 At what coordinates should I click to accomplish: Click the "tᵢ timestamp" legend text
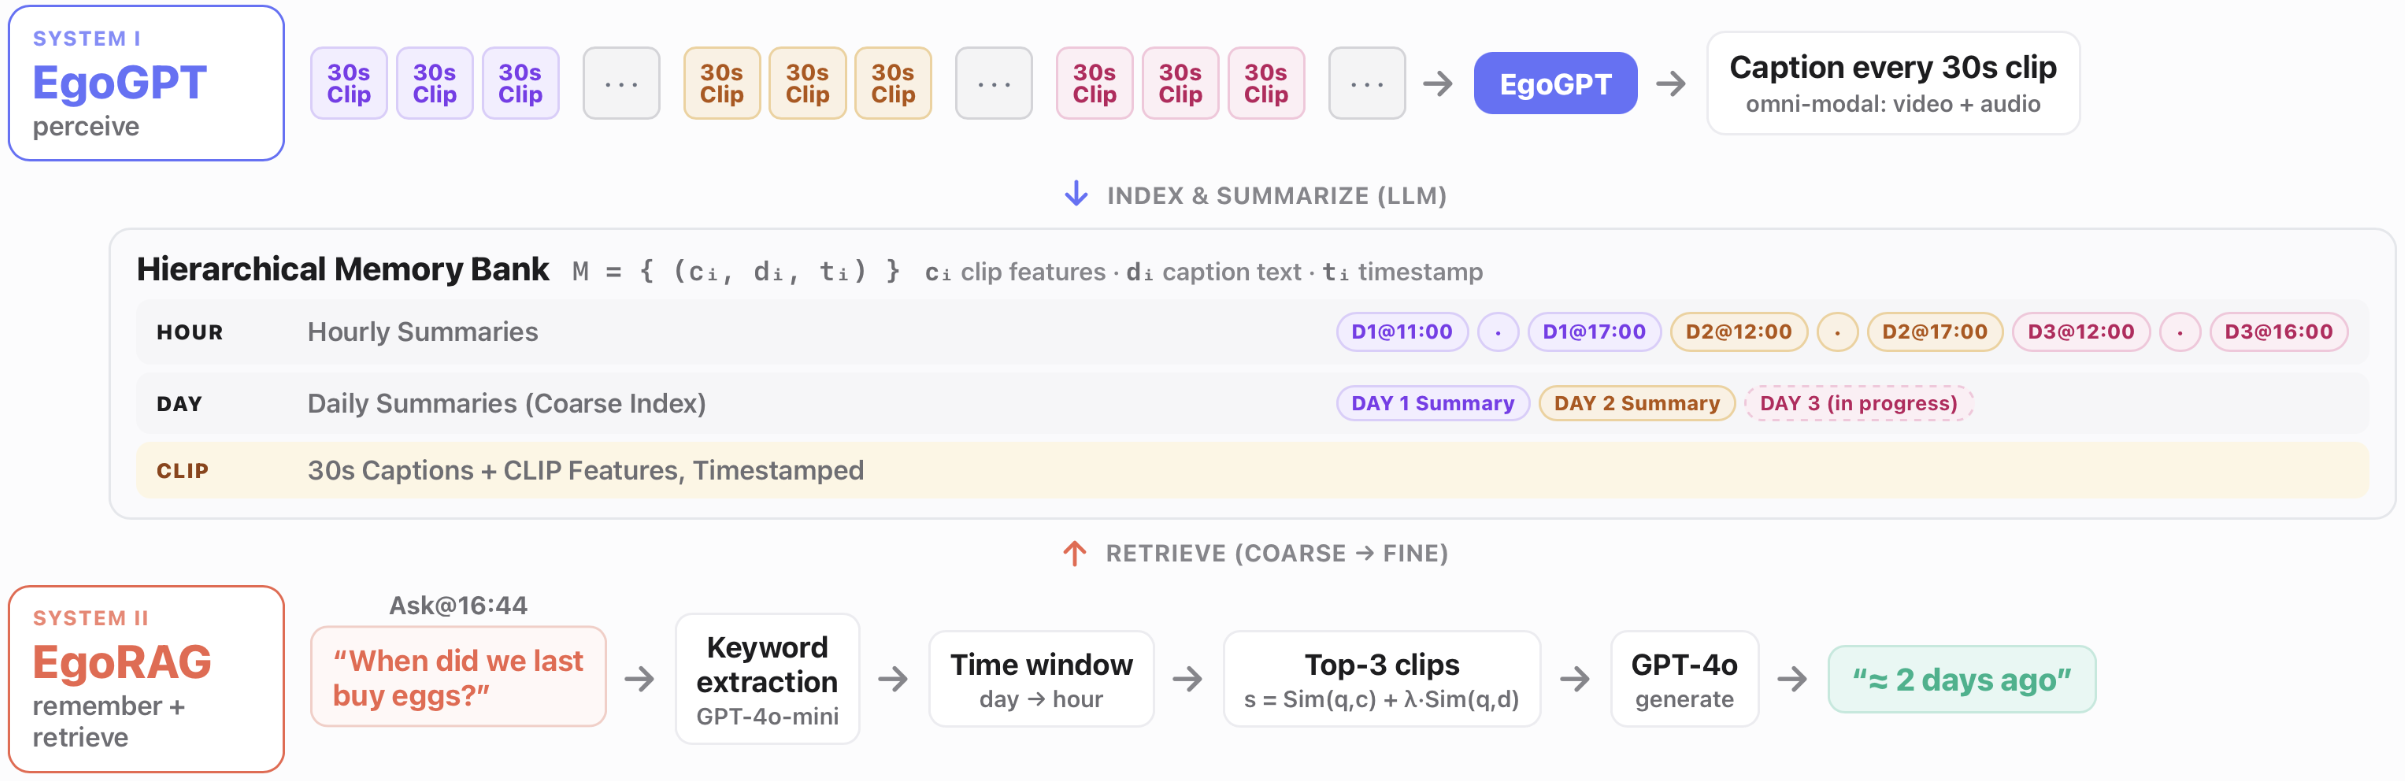click(x=1403, y=272)
